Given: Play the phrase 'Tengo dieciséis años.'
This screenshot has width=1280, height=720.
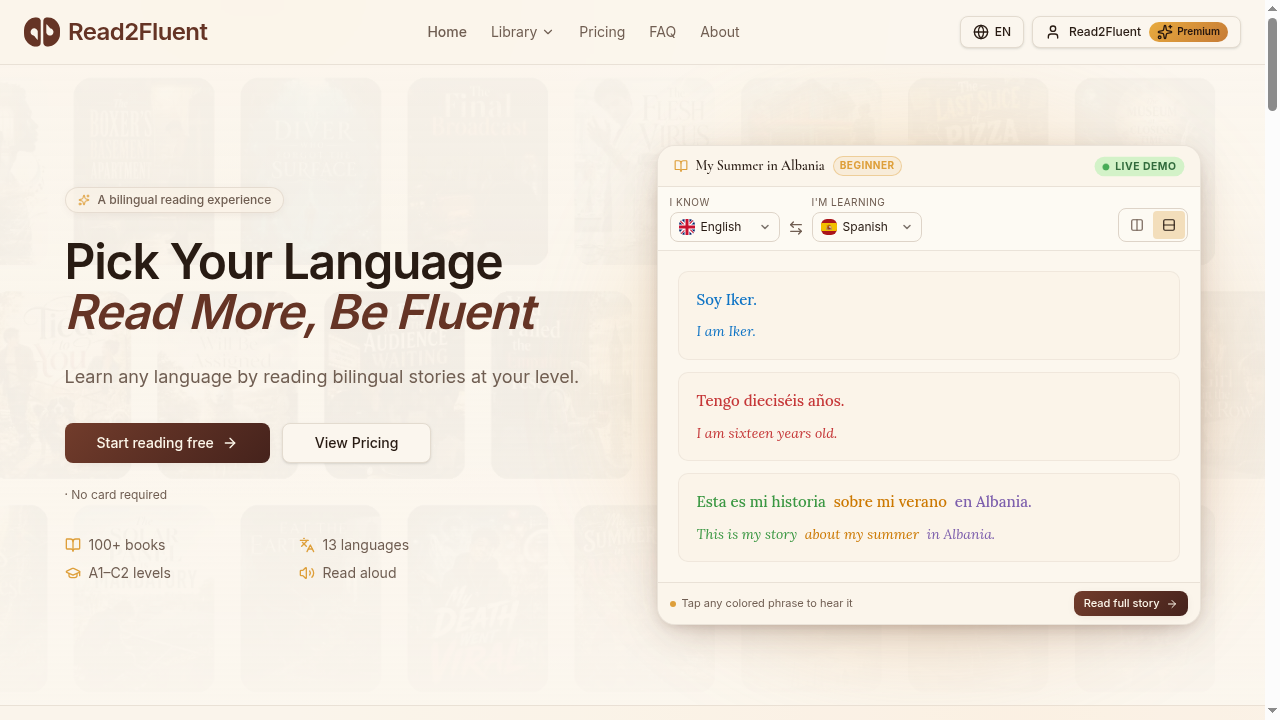Looking at the screenshot, I should [771, 401].
